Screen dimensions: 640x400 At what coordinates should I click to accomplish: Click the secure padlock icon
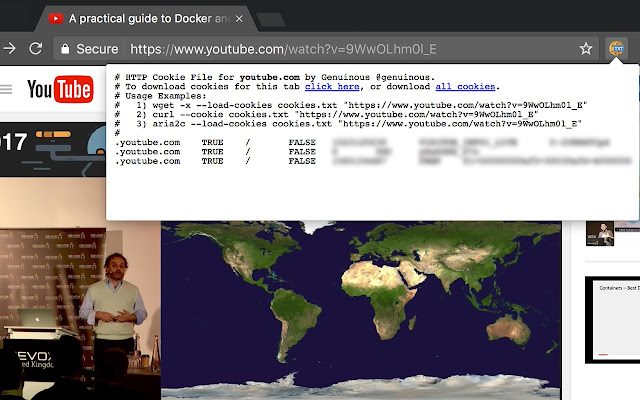click(64, 48)
